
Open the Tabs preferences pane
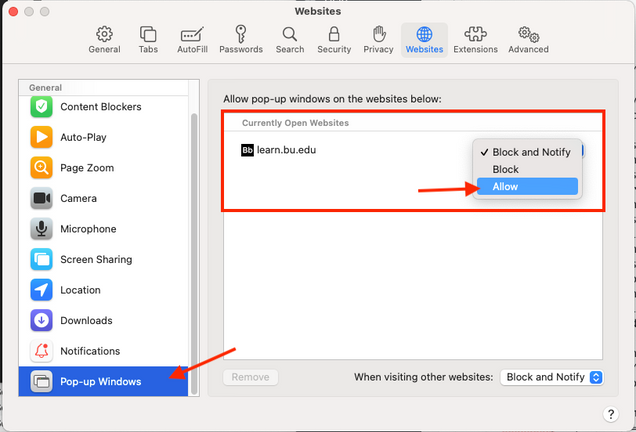point(148,40)
